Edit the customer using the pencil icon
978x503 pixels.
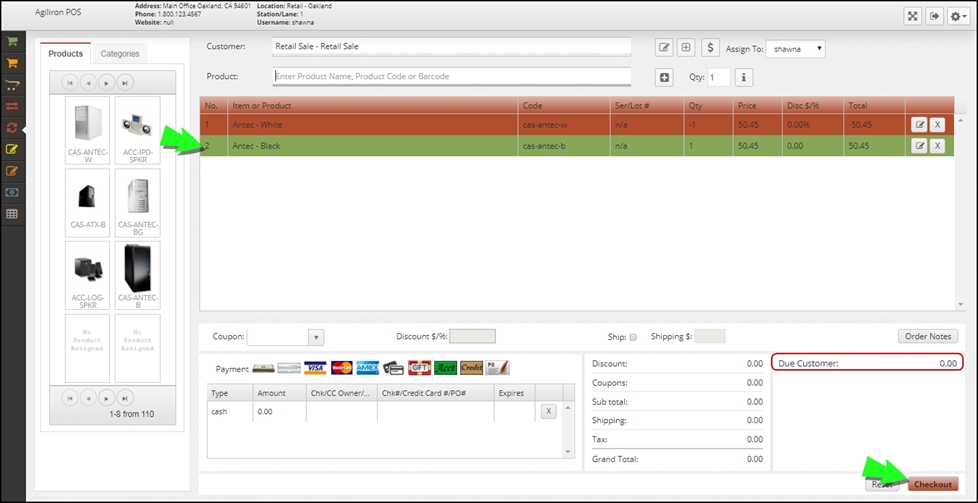point(664,47)
